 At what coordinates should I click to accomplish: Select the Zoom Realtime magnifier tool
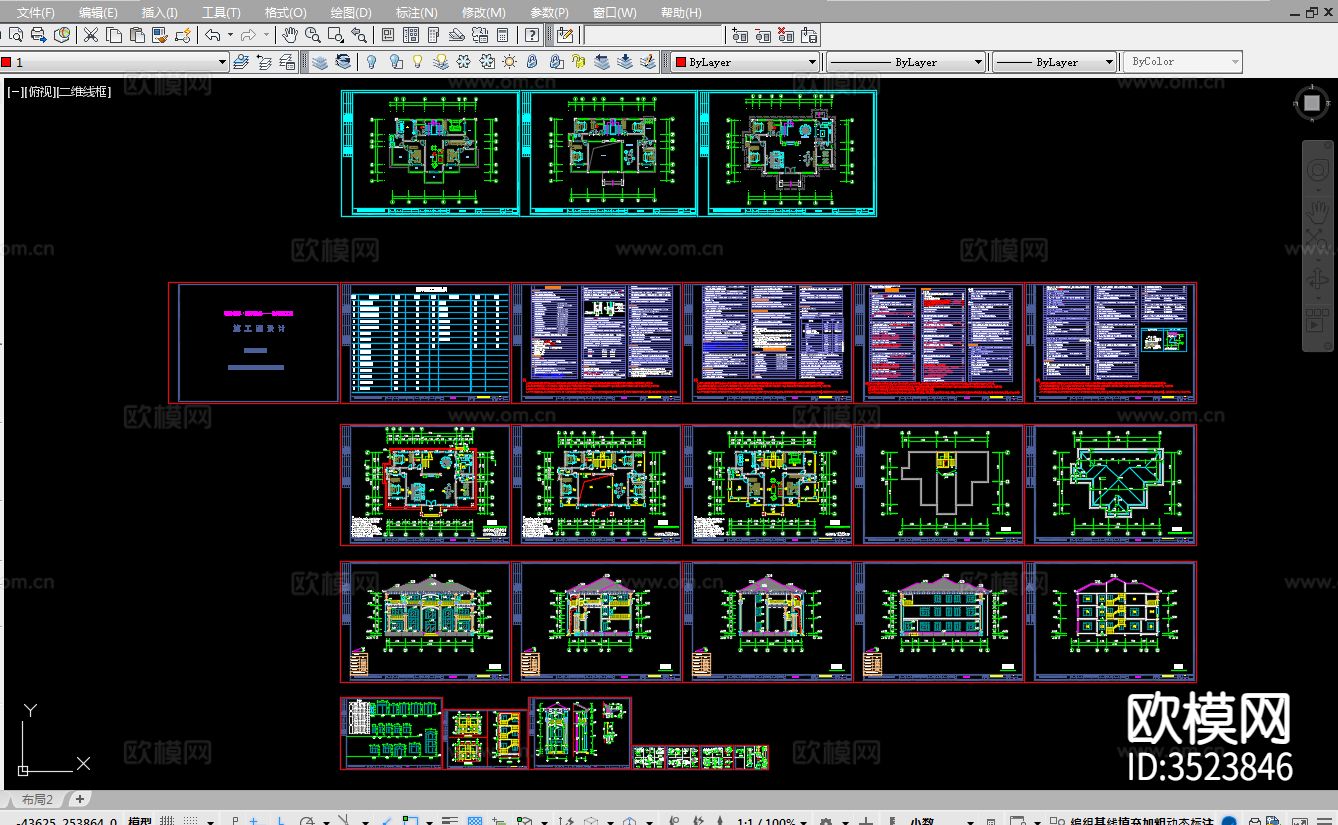(x=313, y=35)
